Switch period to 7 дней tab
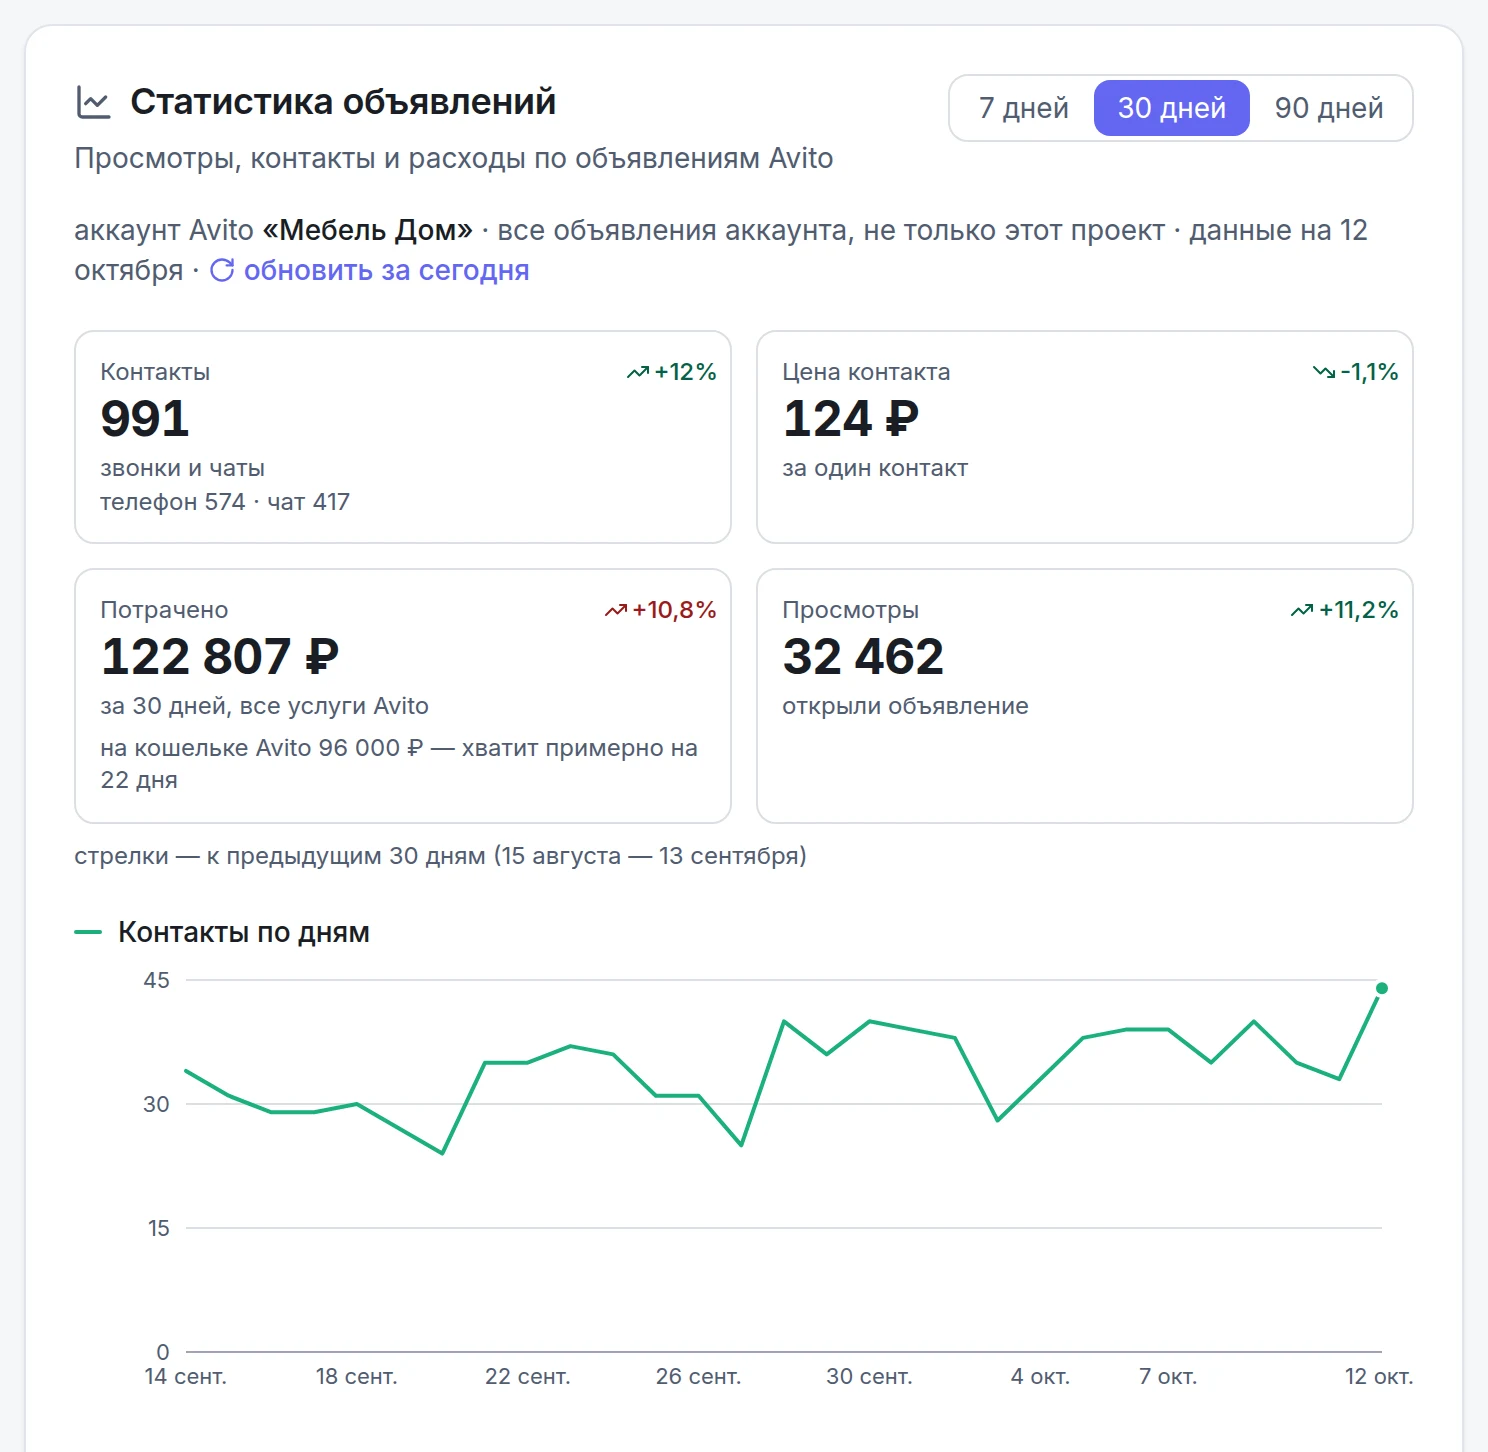This screenshot has height=1452, width=1488. click(1023, 108)
